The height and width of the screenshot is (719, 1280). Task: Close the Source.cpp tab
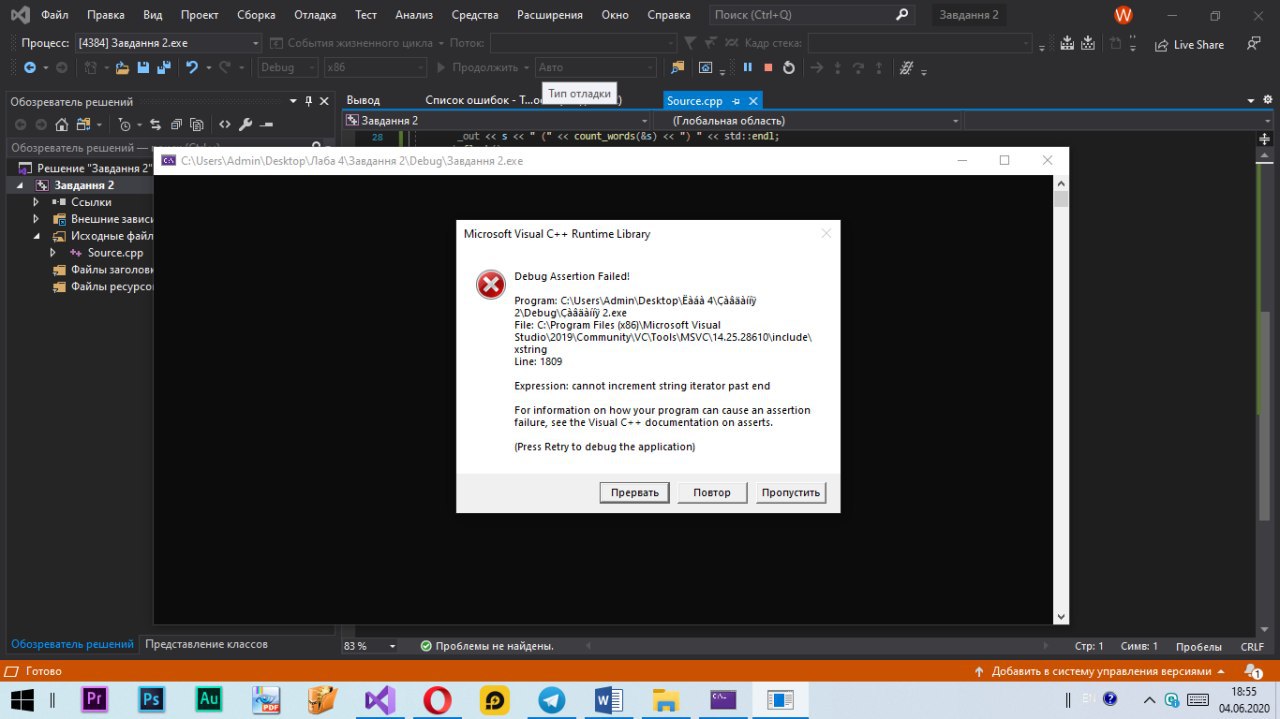tap(753, 101)
